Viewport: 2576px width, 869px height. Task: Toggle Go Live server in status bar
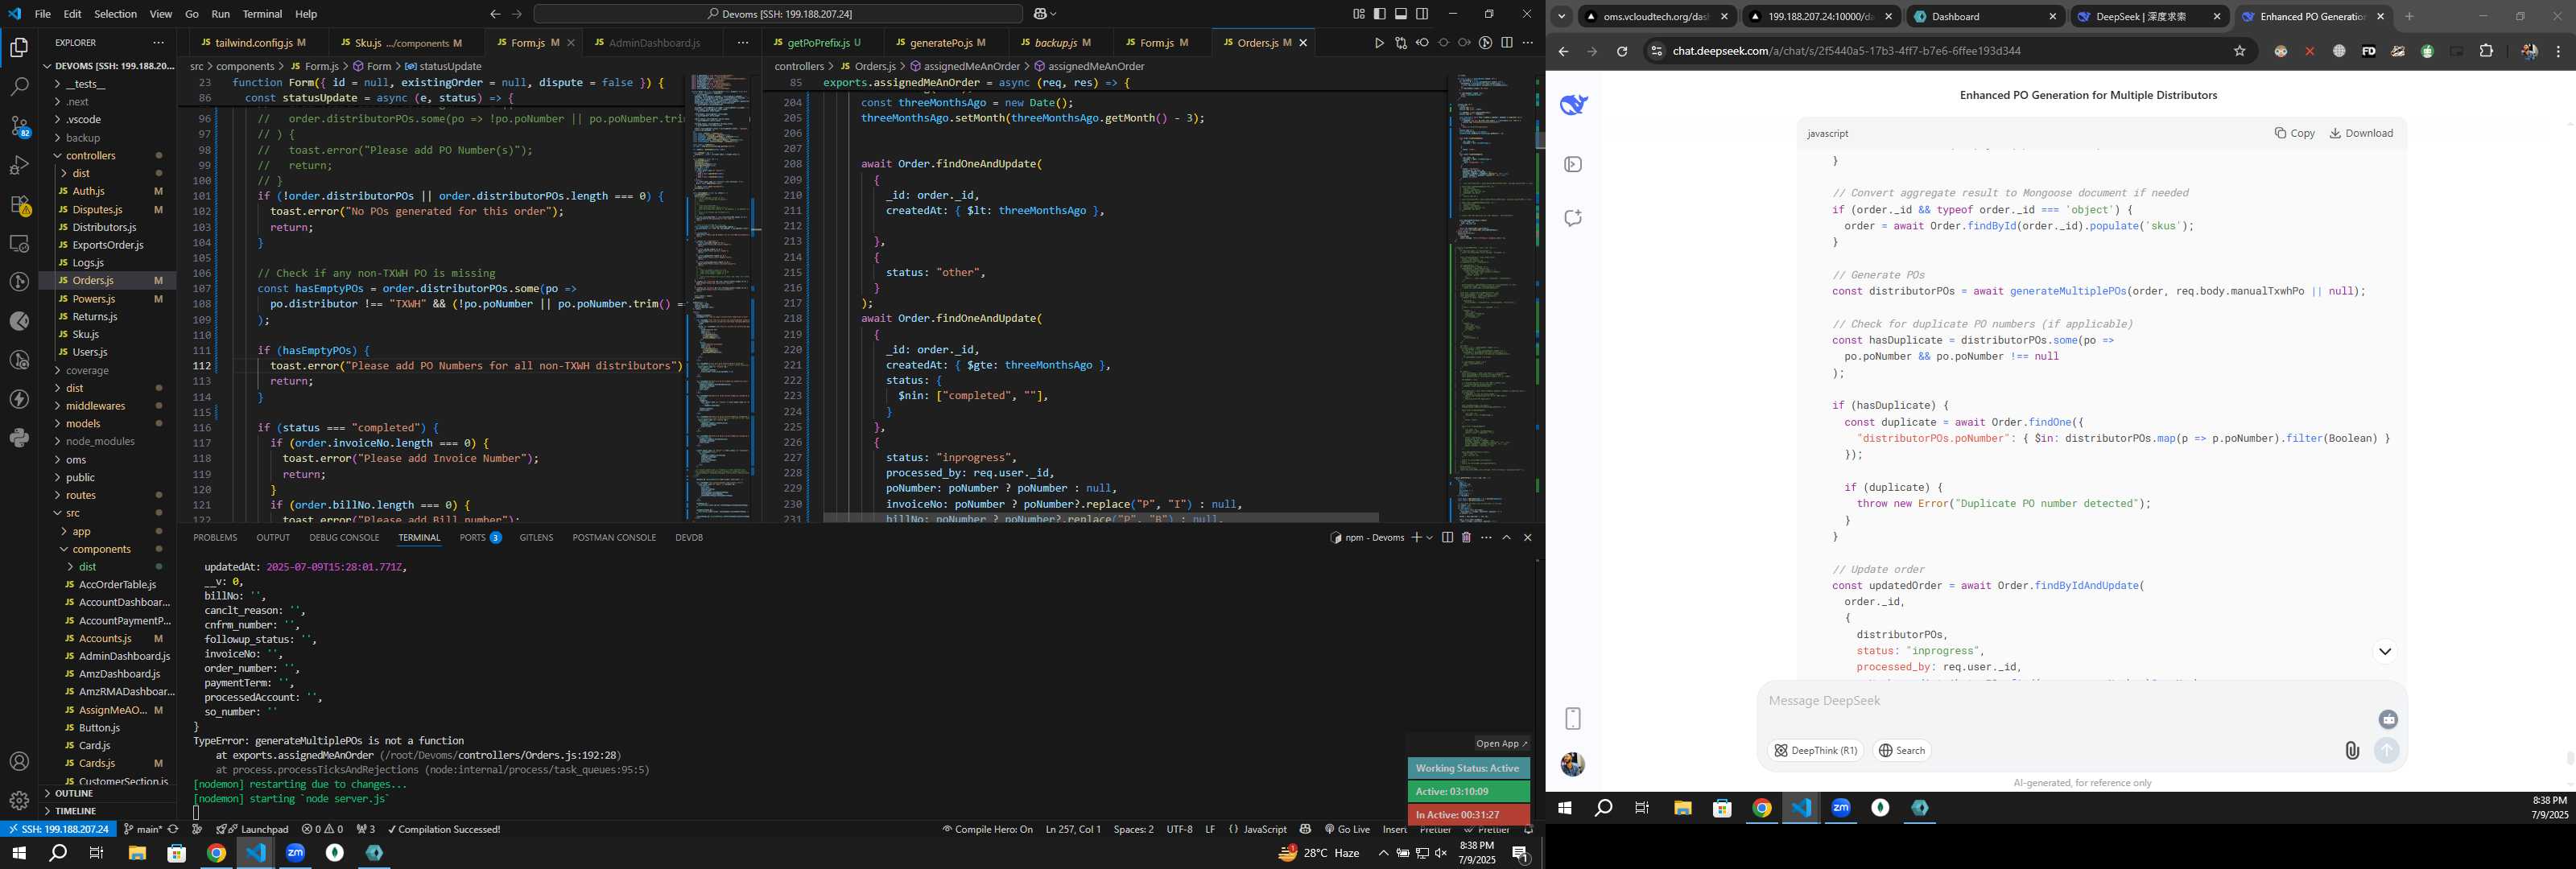(x=1347, y=829)
